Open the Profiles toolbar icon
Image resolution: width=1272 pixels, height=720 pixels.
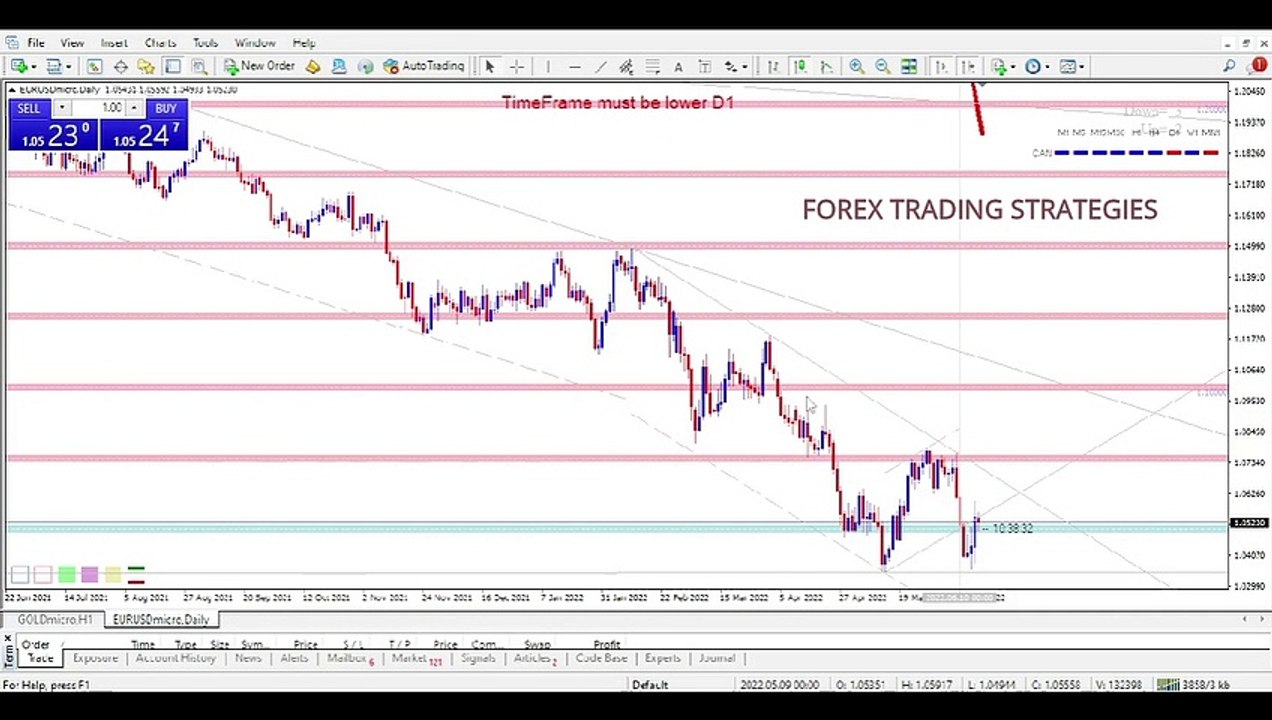pyautogui.click(x=53, y=66)
